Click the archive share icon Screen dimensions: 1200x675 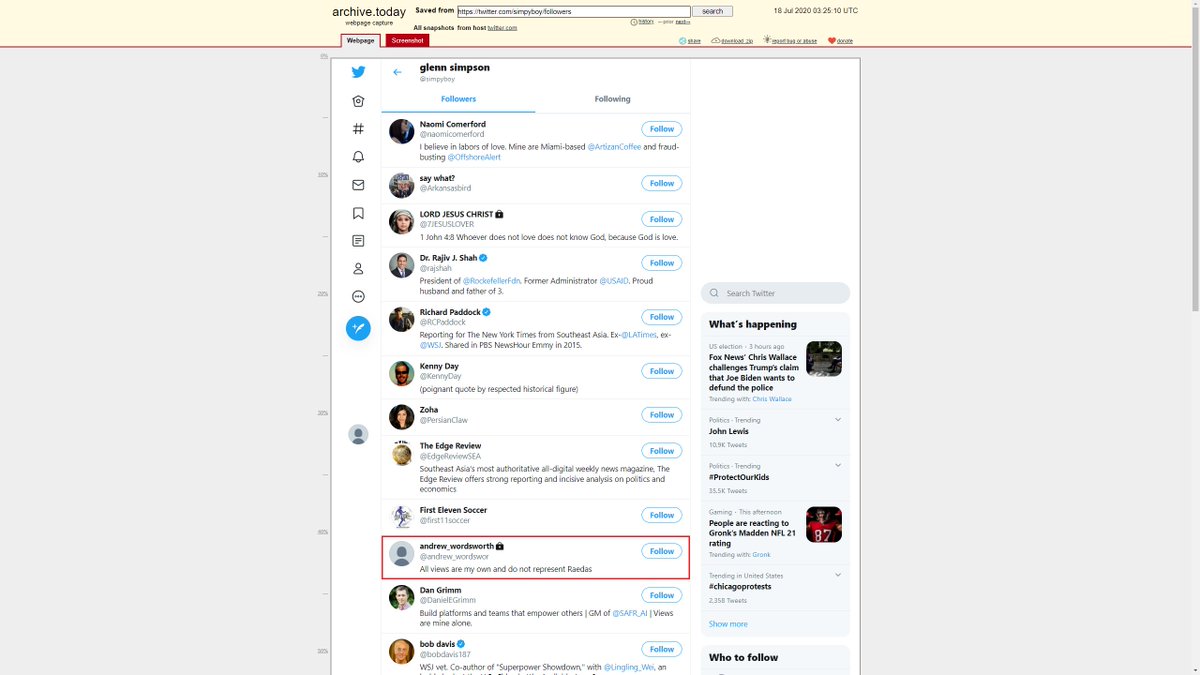pos(683,41)
